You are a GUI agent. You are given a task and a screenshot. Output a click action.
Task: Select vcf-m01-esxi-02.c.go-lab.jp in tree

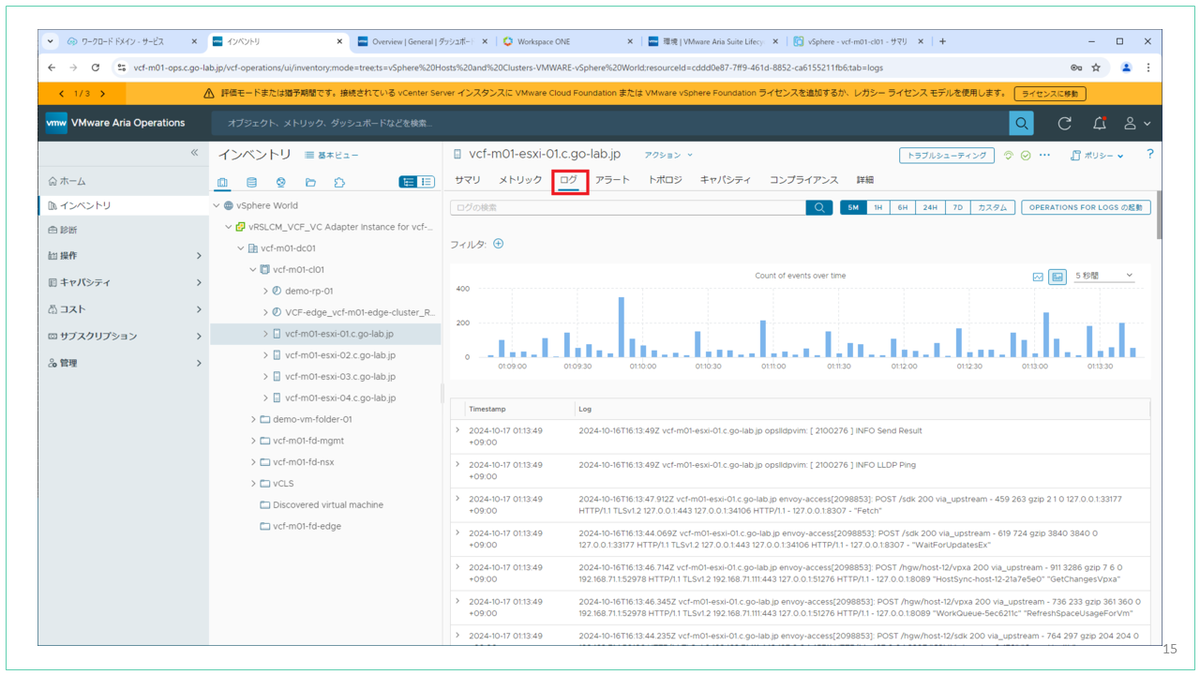[340, 355]
